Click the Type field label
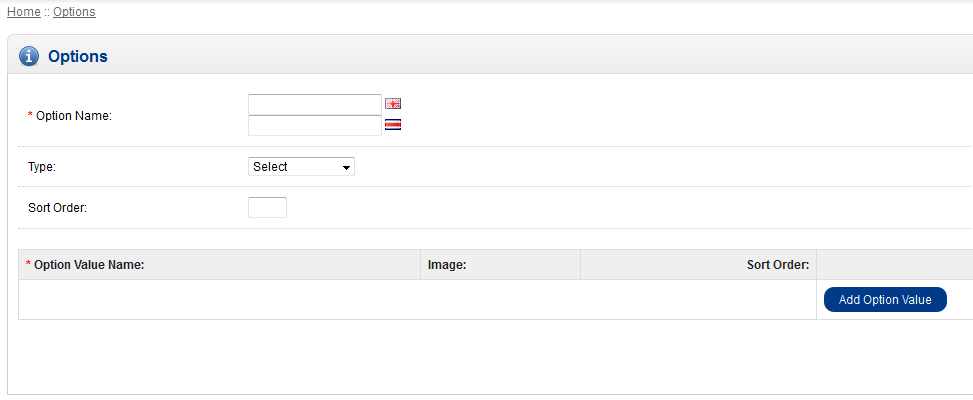 click(42, 167)
